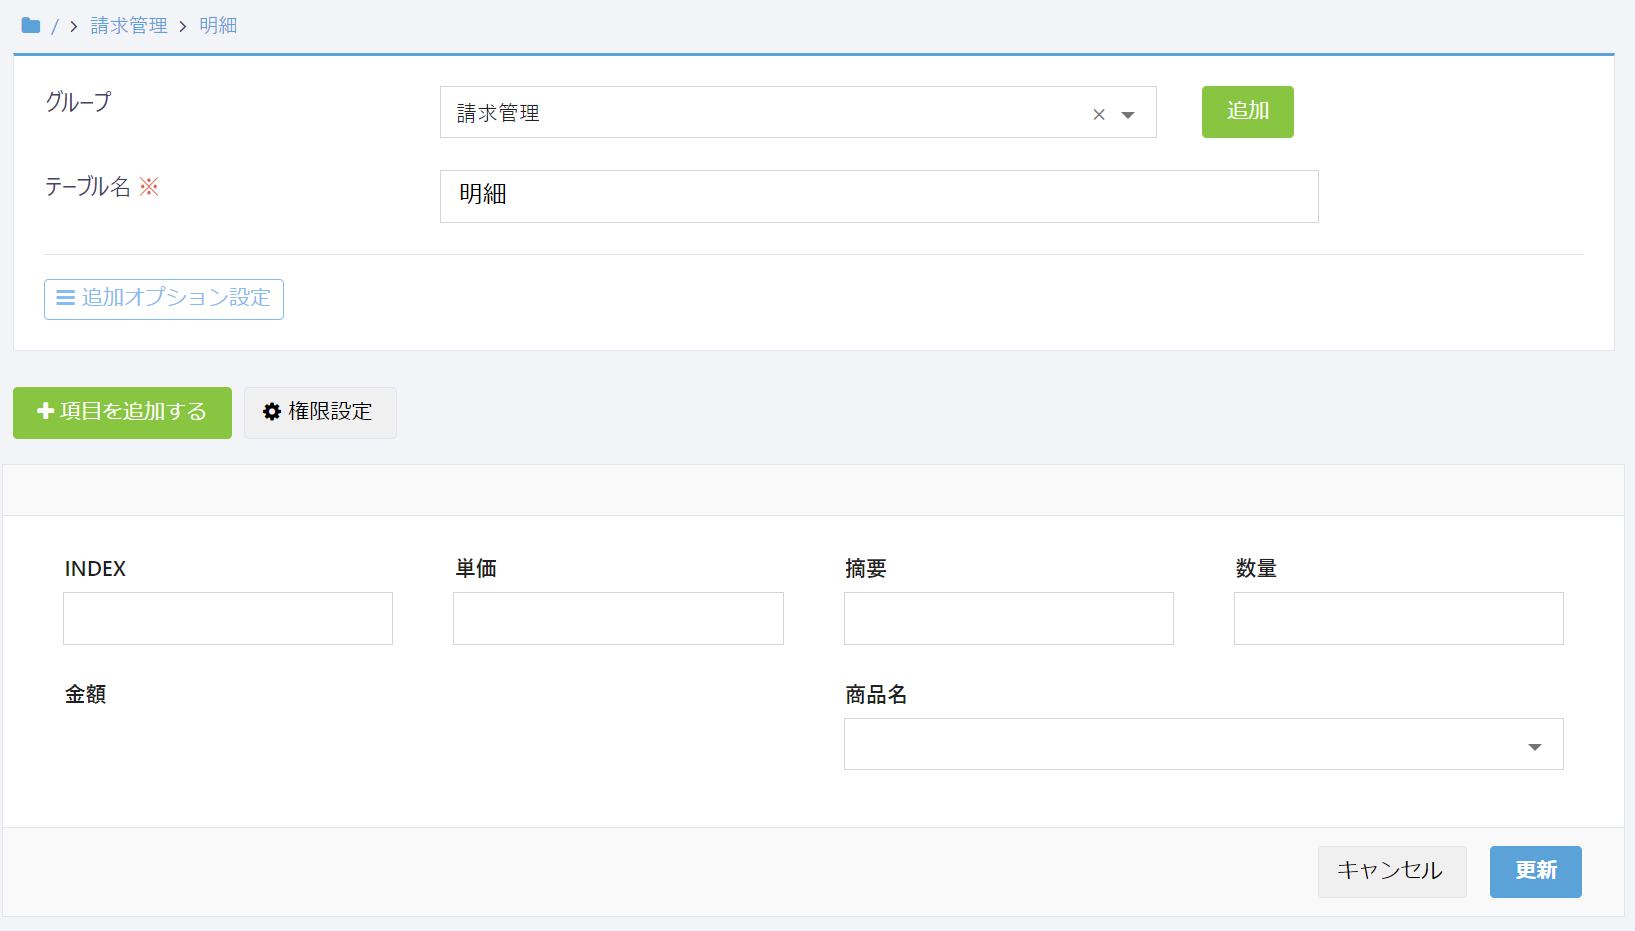Viewport: 1635px width, 931px height.
Task: Click the plus icon on 項目を追加する
Action: point(45,411)
